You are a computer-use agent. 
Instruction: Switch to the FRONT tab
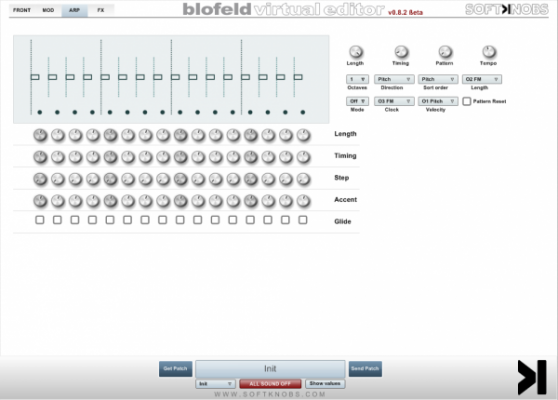(x=22, y=10)
